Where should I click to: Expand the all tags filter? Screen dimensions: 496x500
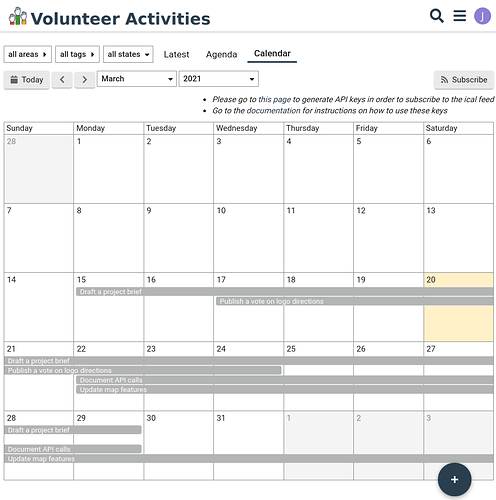pyautogui.click(x=77, y=54)
